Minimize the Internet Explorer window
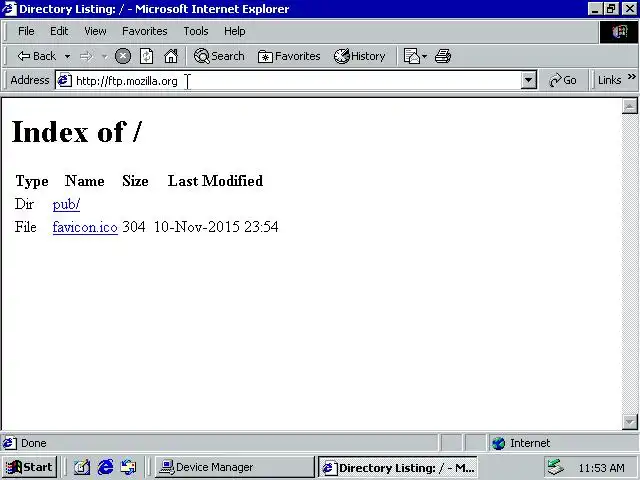 coord(595,9)
